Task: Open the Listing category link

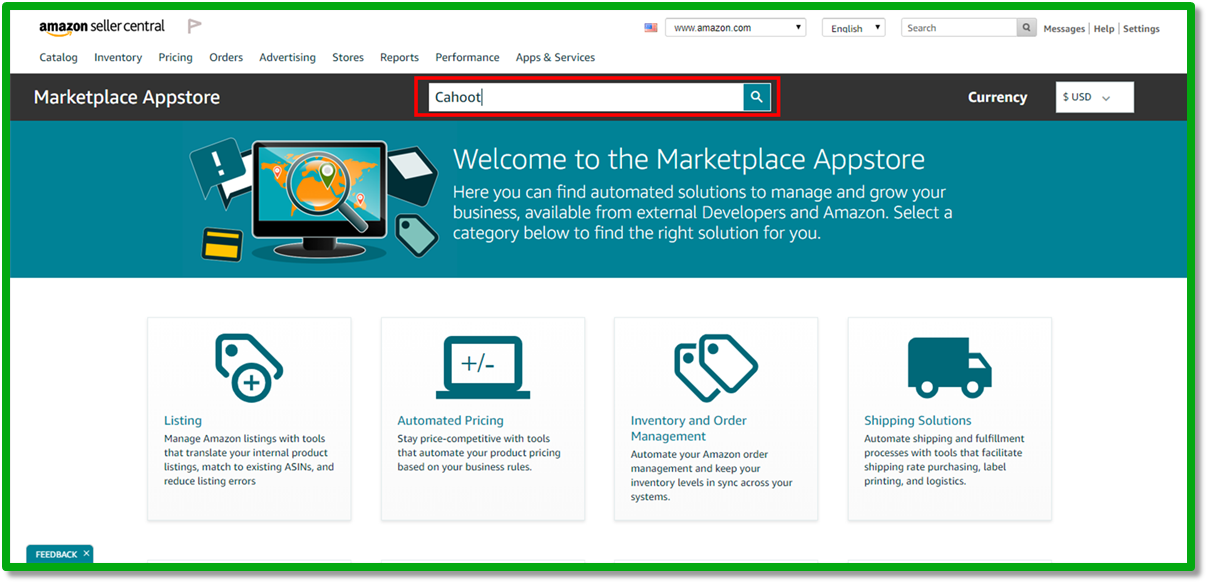Action: [183, 420]
